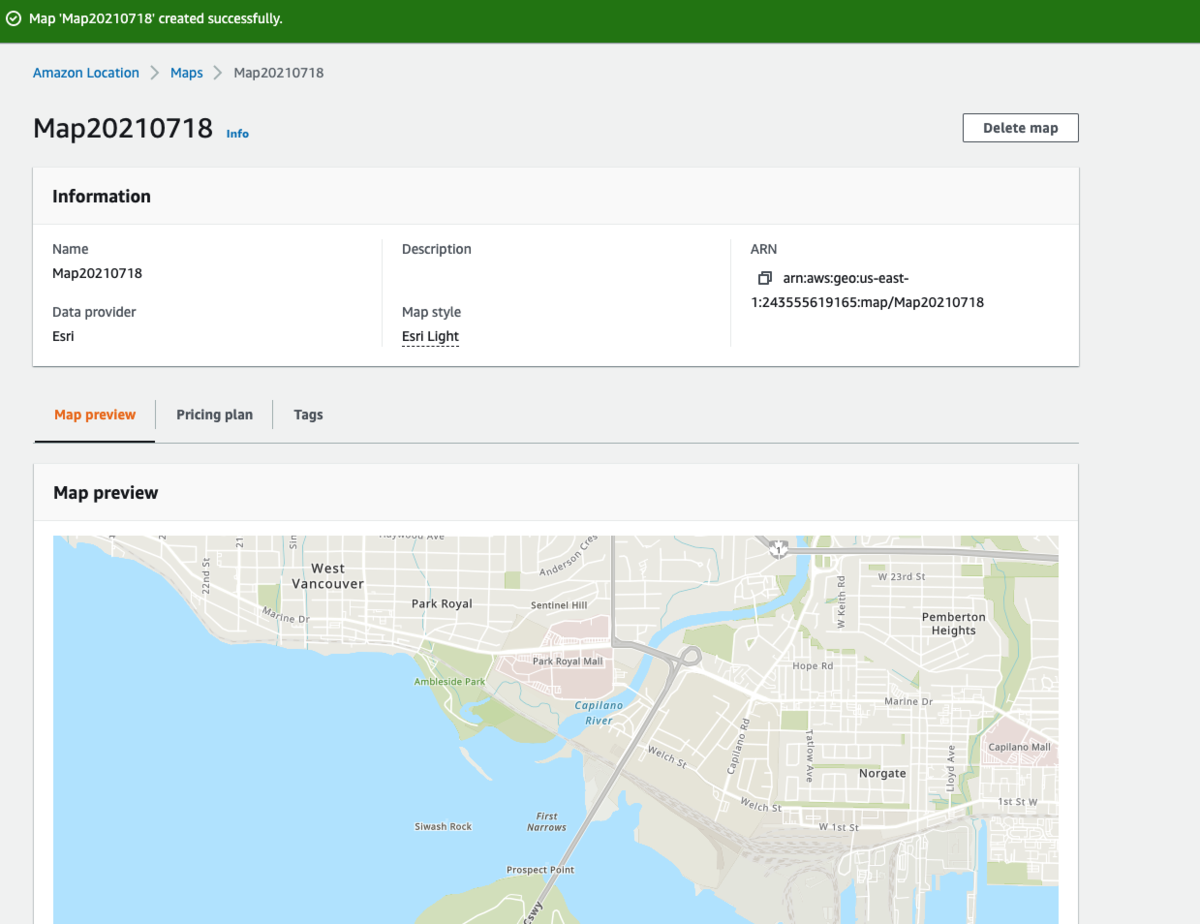Click the First Narrows label on the map
This screenshot has width=1200, height=924.
547,822
